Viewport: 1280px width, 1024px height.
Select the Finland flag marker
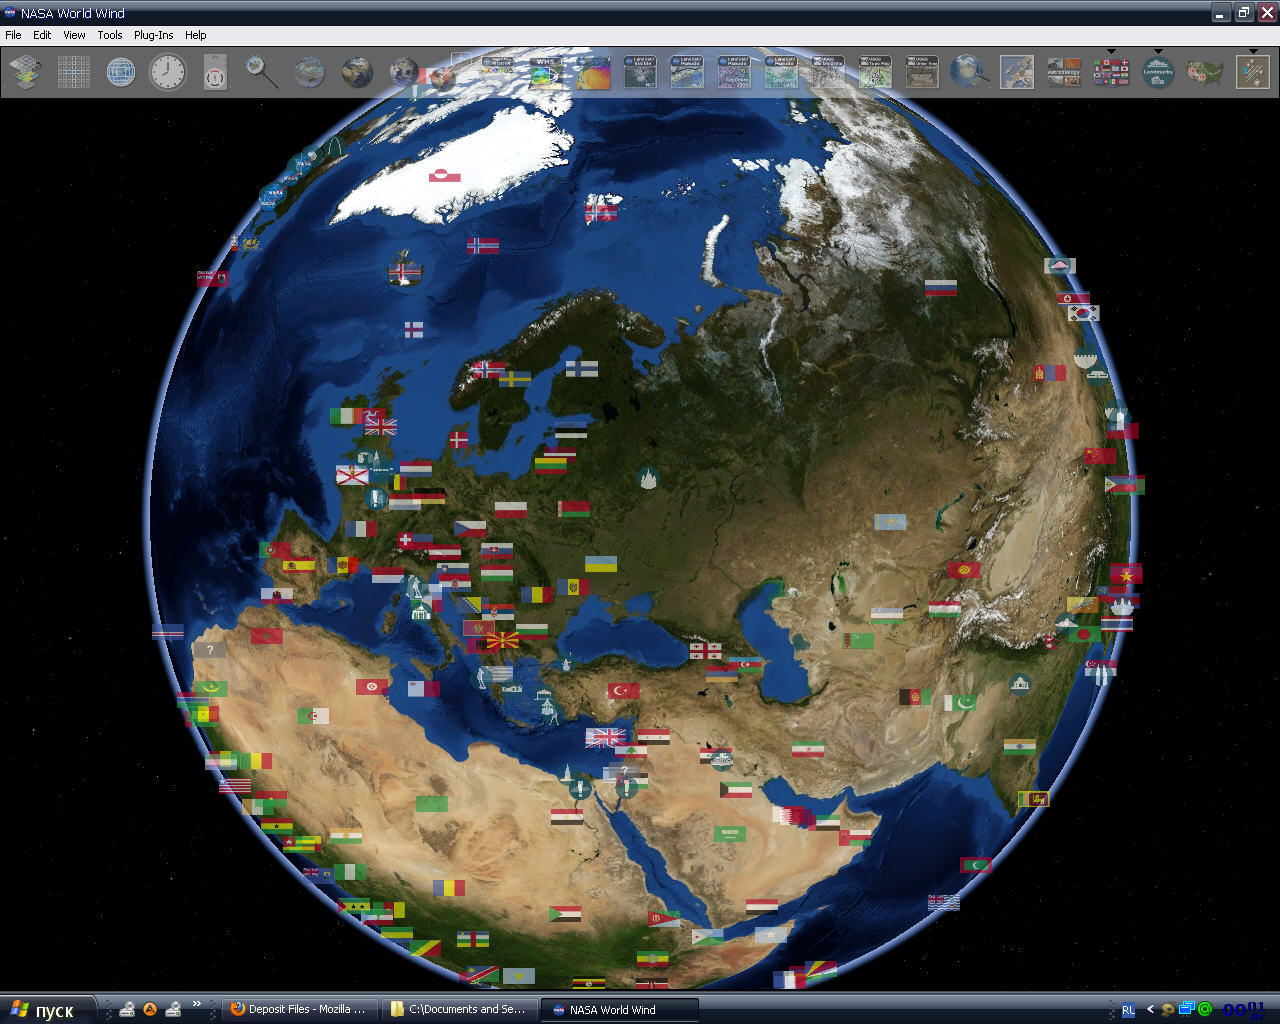(x=582, y=368)
